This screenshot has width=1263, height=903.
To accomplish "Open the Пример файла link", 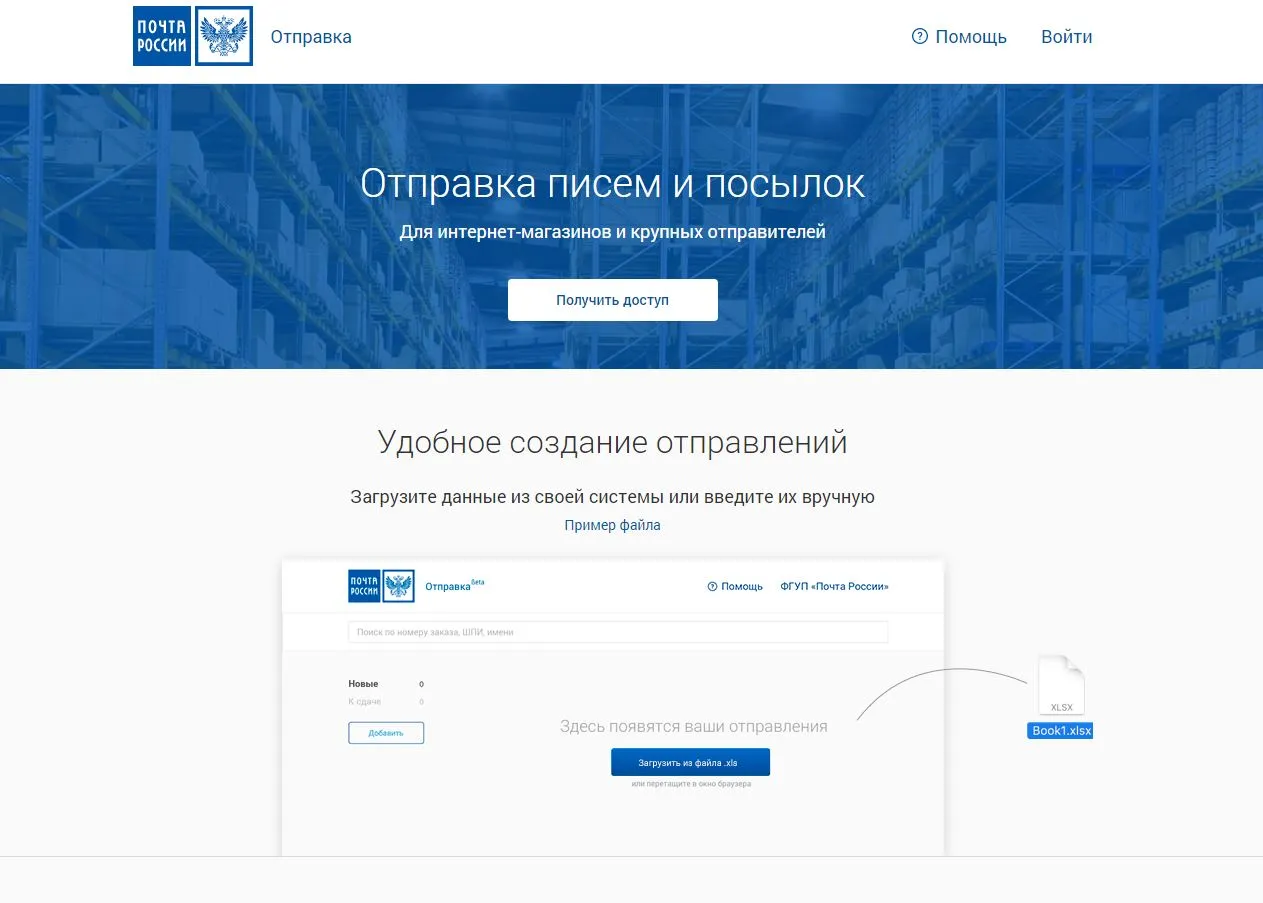I will 612,525.
